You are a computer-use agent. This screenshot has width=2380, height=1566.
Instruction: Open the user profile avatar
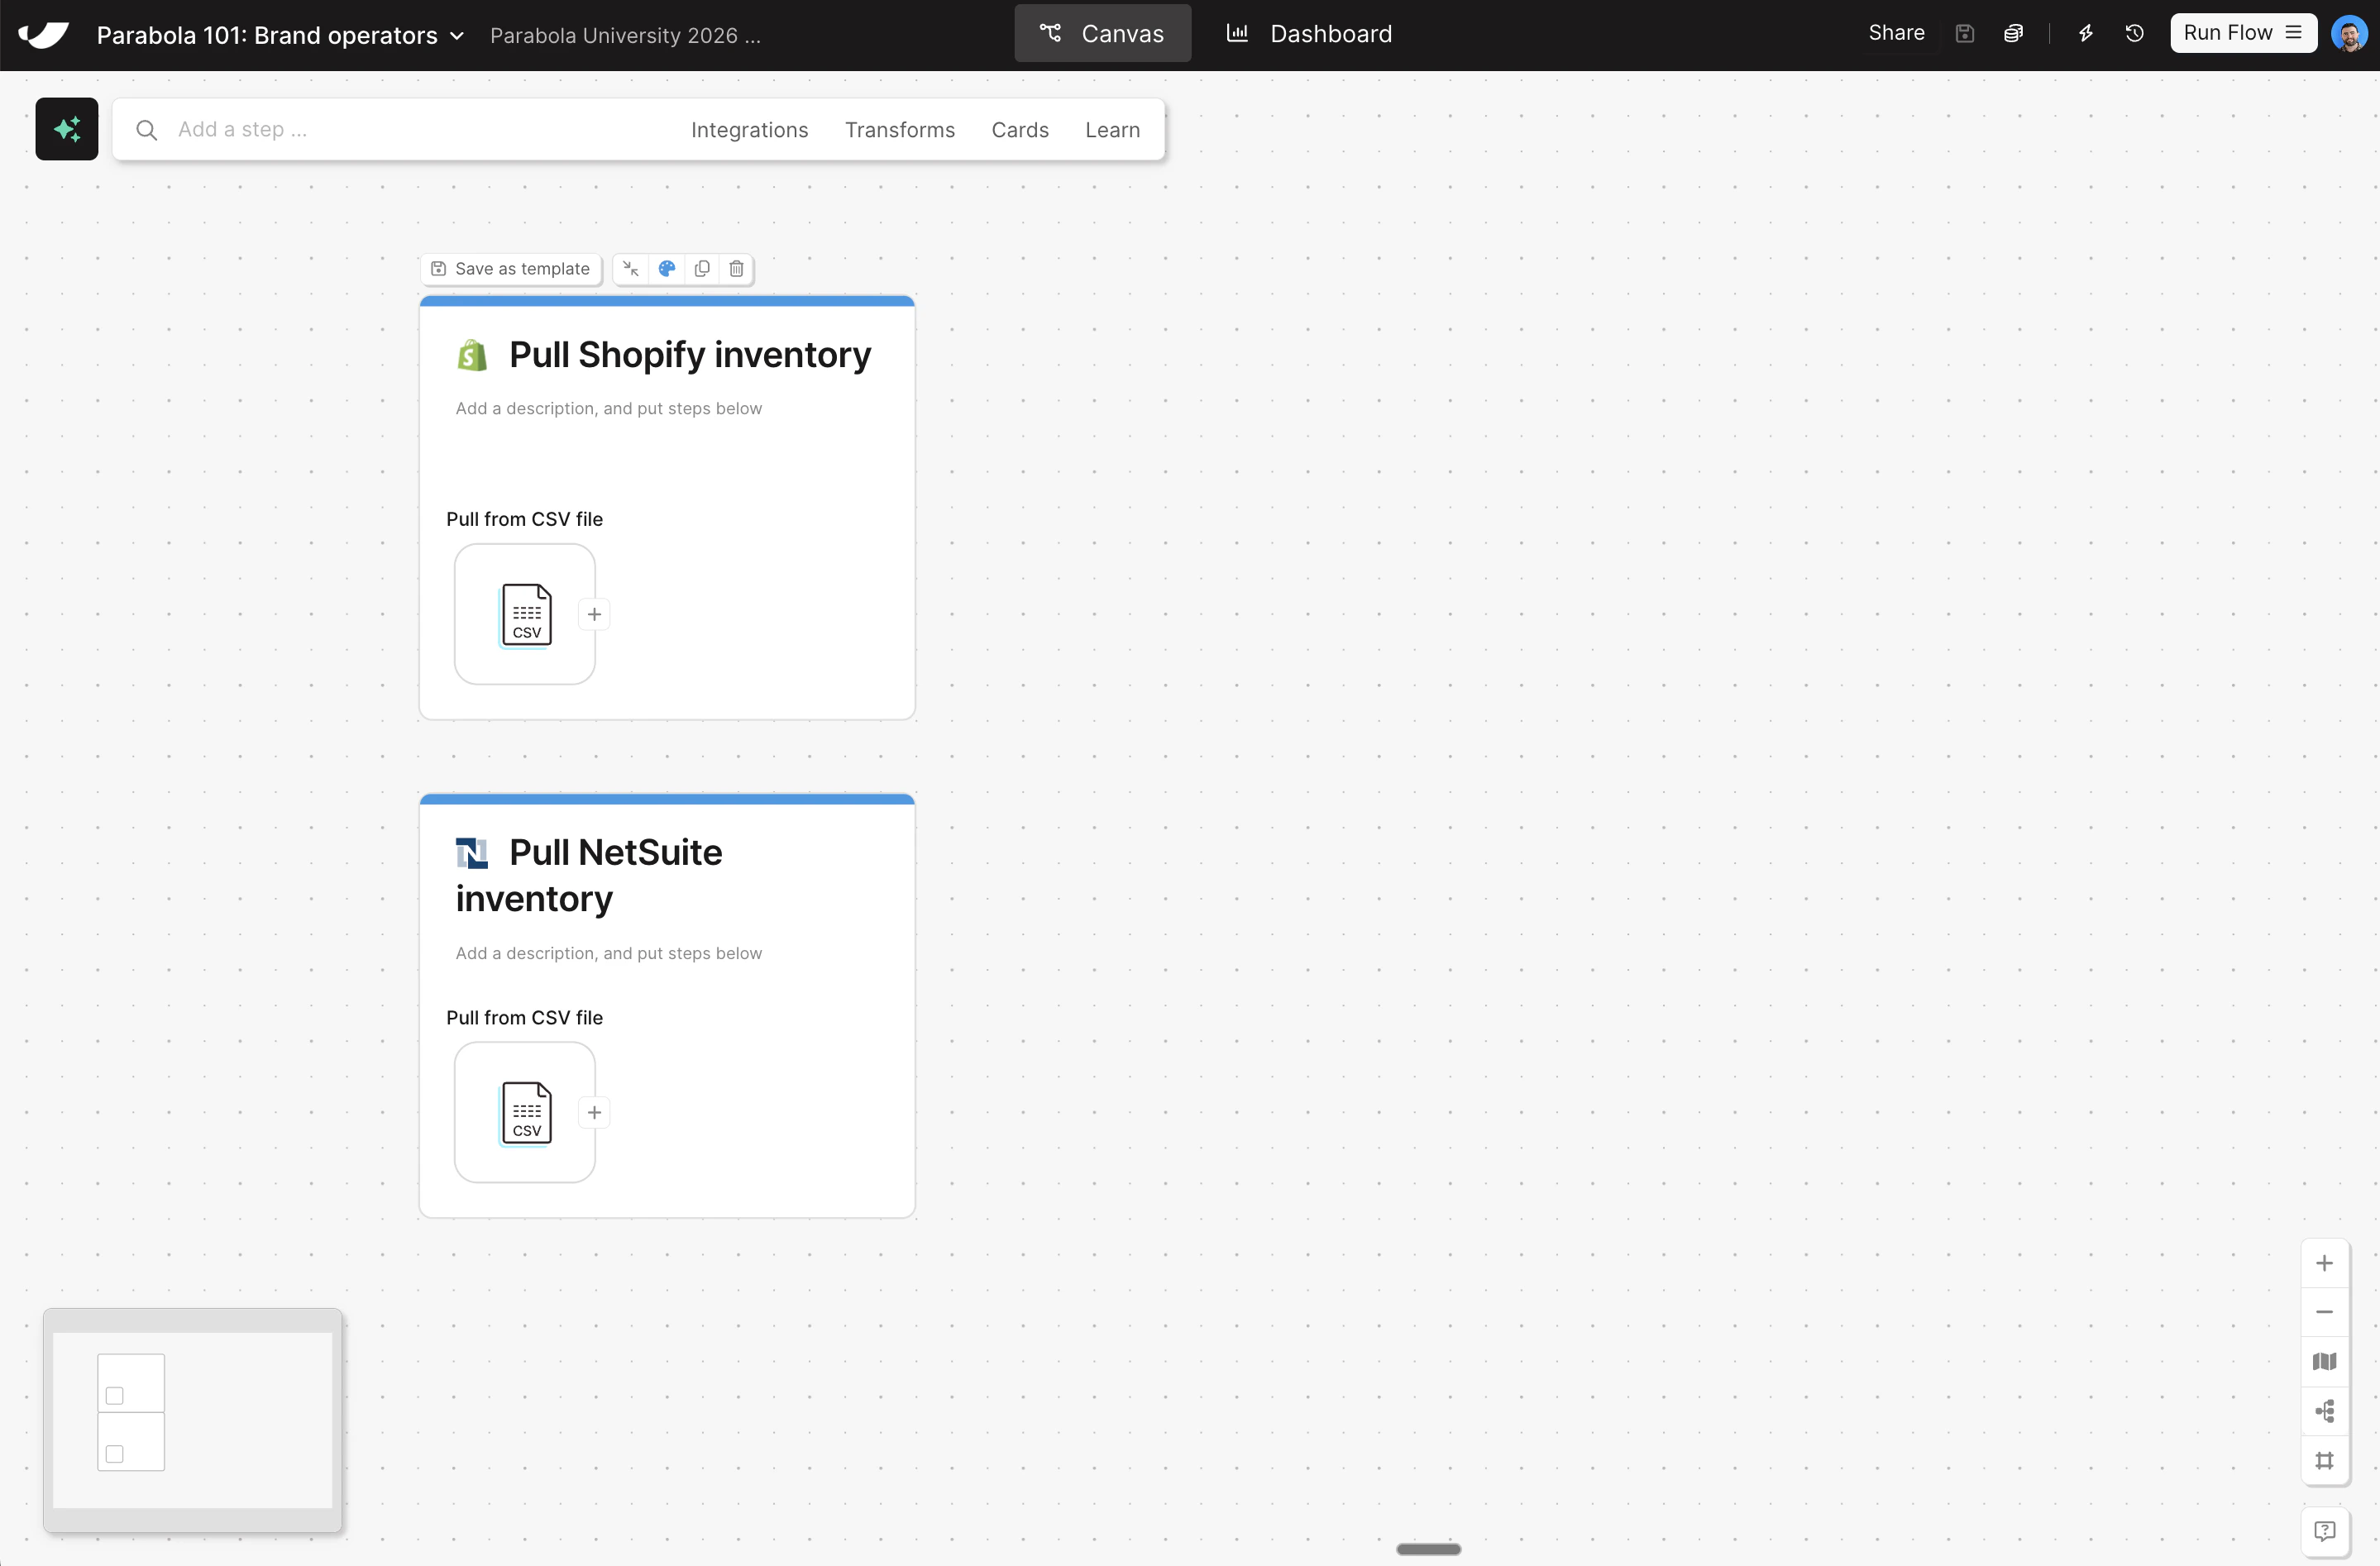(2349, 34)
